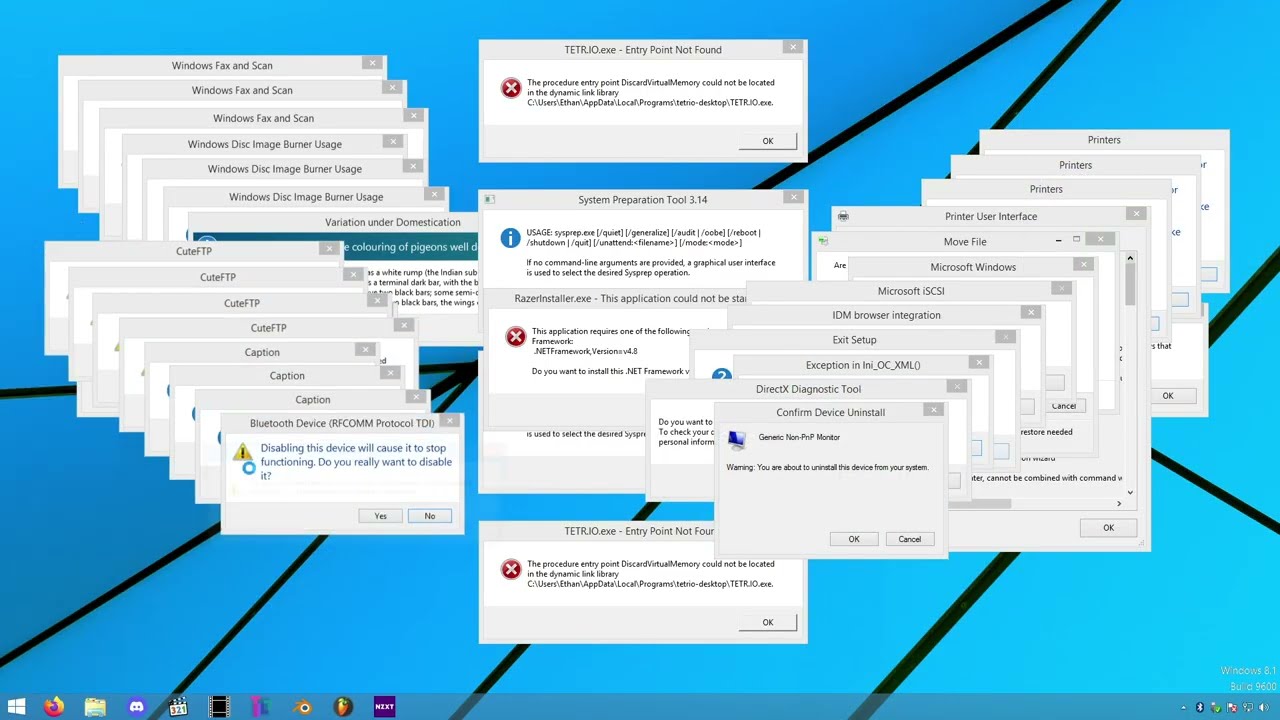The height and width of the screenshot is (720, 1280).
Task: Open File Explorer from the taskbar
Action: tap(95, 707)
